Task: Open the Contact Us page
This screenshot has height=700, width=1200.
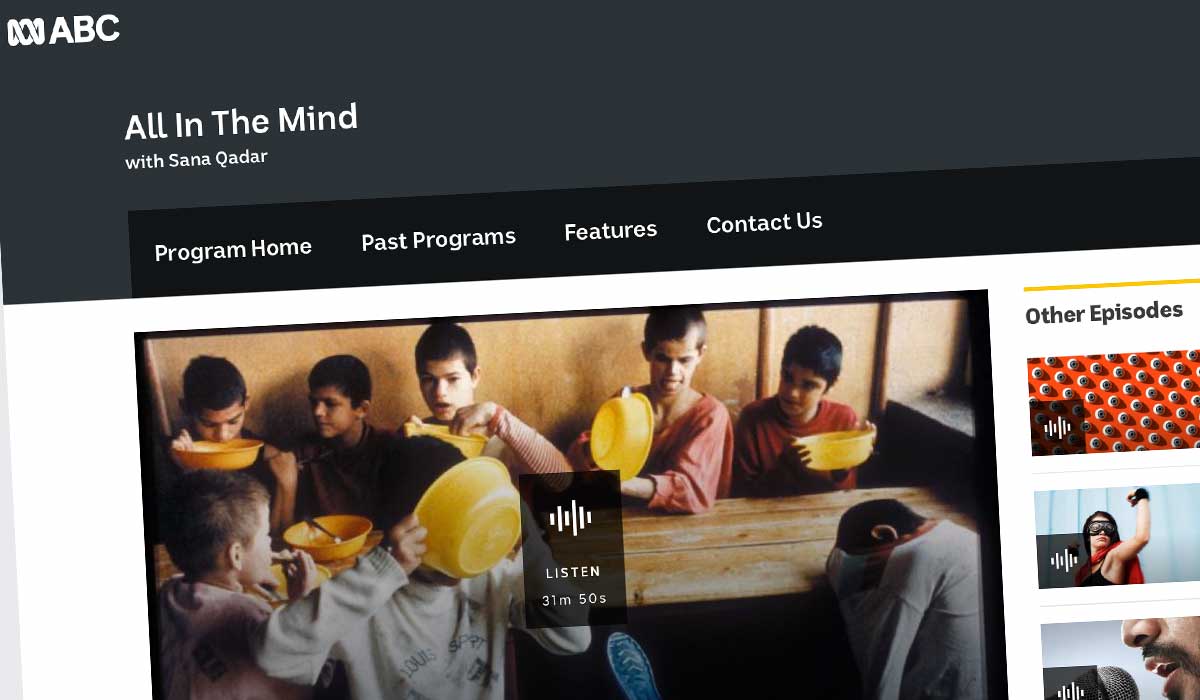Action: [x=764, y=223]
